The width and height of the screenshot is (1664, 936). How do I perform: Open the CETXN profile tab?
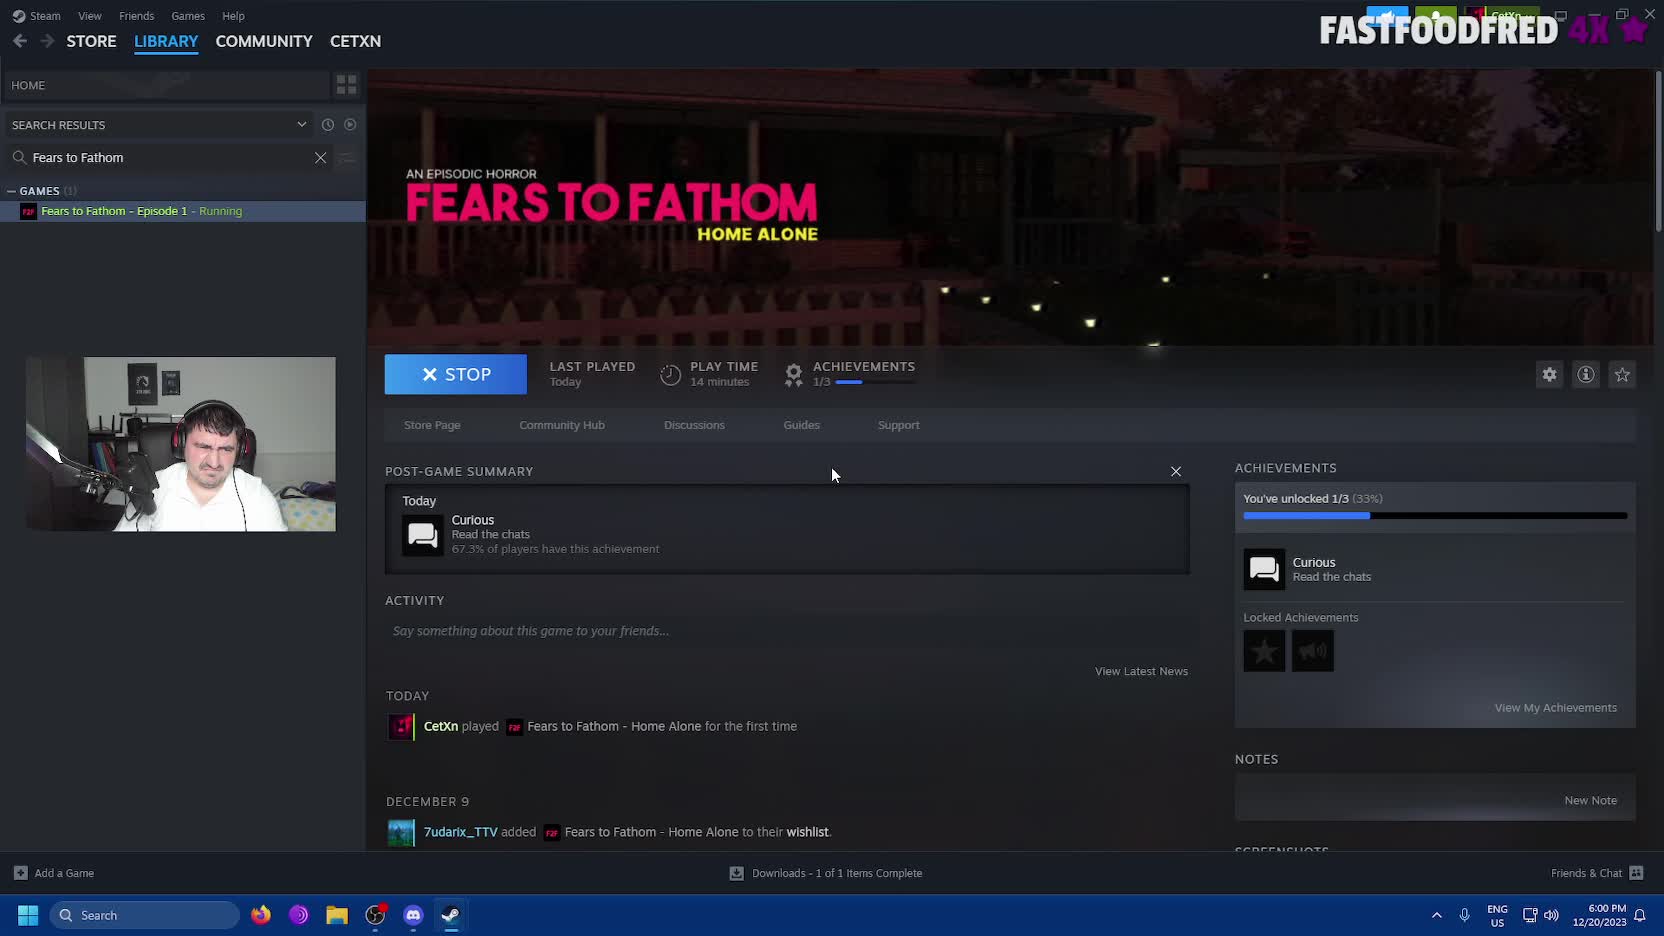tap(355, 41)
